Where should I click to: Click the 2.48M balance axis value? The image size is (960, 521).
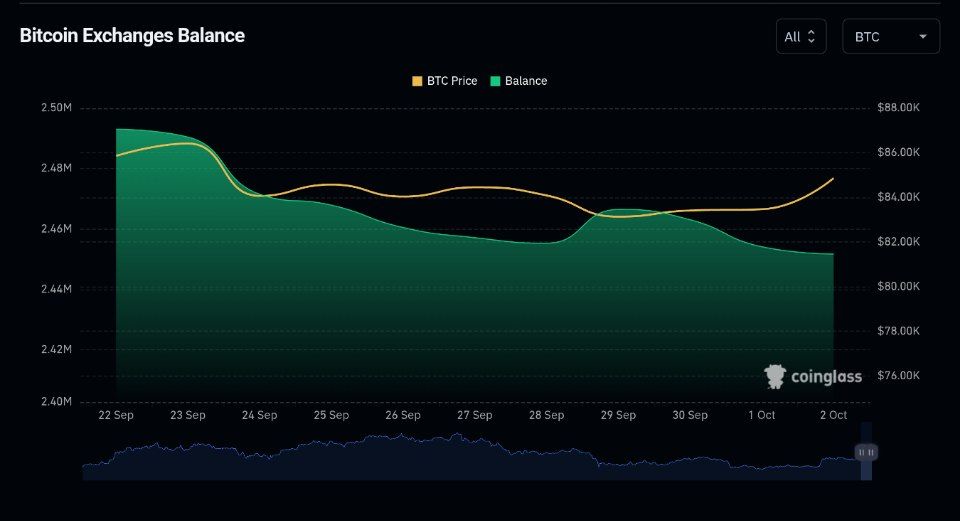pyautogui.click(x=56, y=168)
